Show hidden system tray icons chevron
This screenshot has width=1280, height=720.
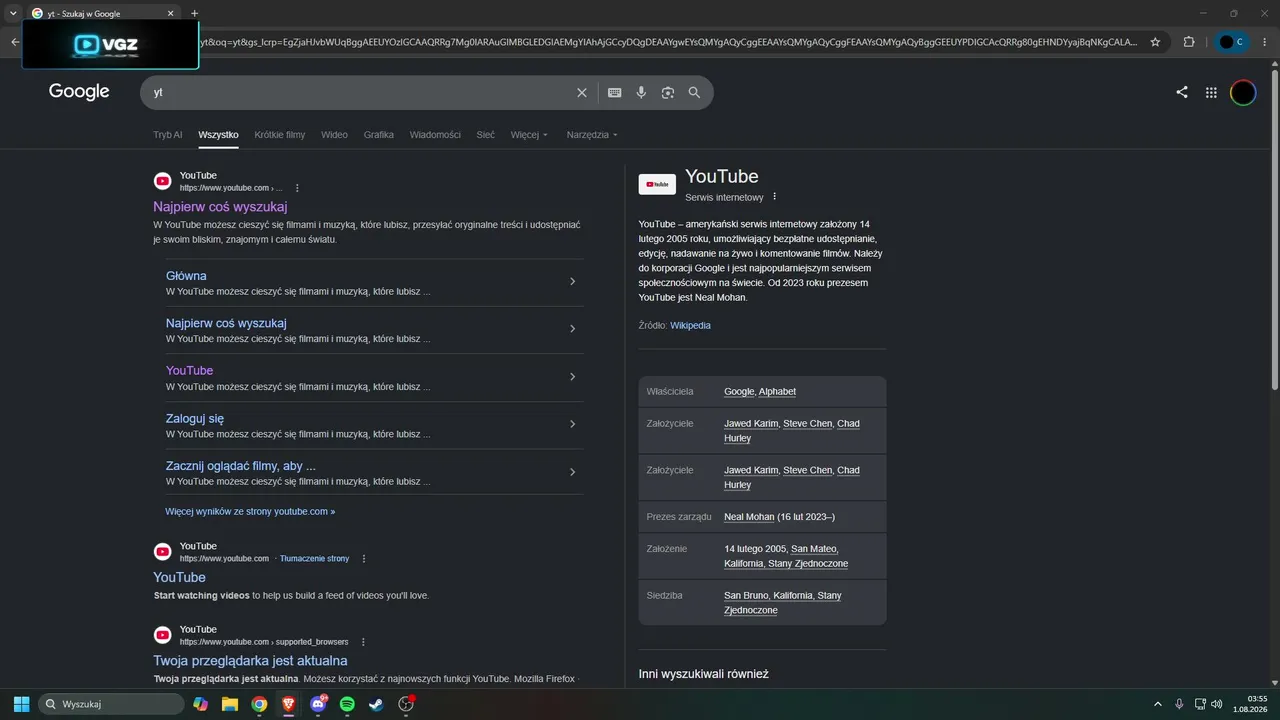point(1158,704)
